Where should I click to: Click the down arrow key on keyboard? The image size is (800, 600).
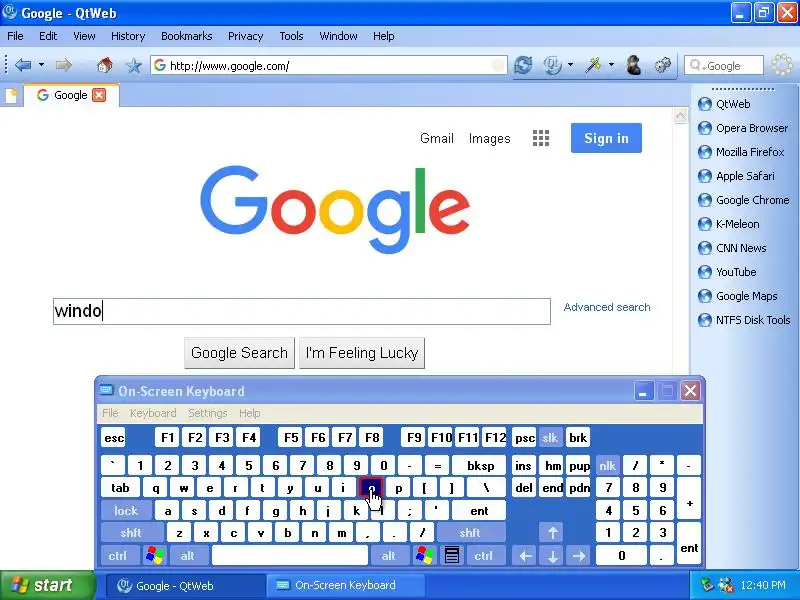coord(553,555)
